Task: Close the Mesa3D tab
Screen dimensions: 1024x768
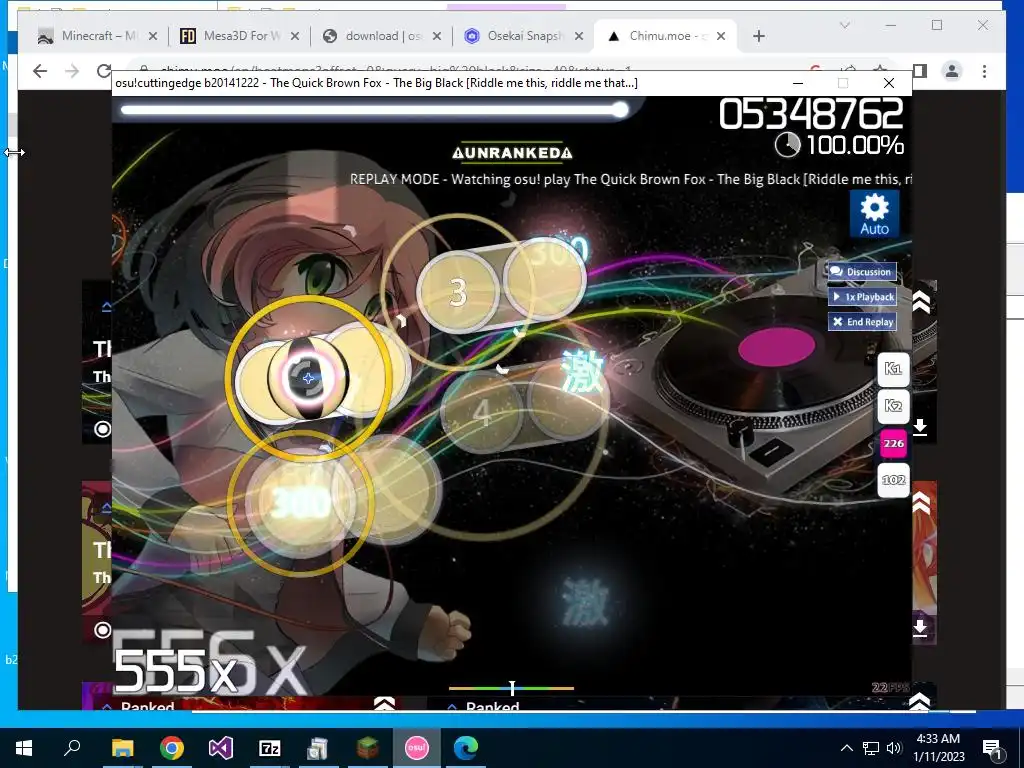Action: coord(295,37)
